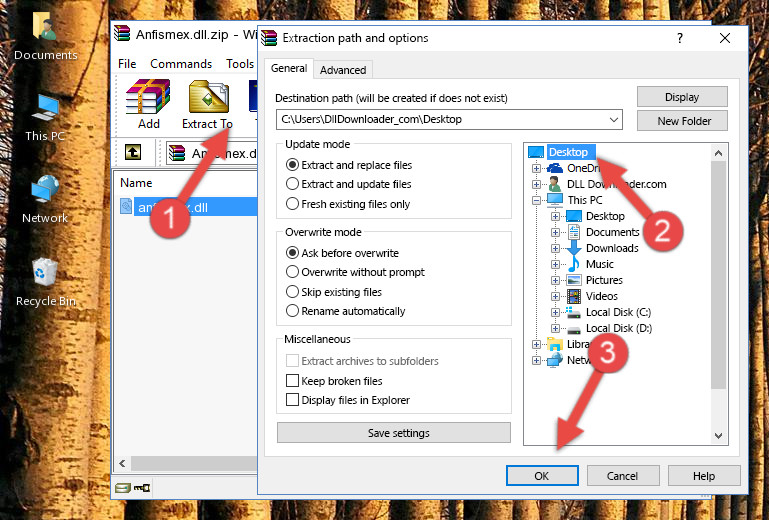Click the Pictures icon in tree
The width and height of the screenshot is (769, 520).
(x=573, y=280)
